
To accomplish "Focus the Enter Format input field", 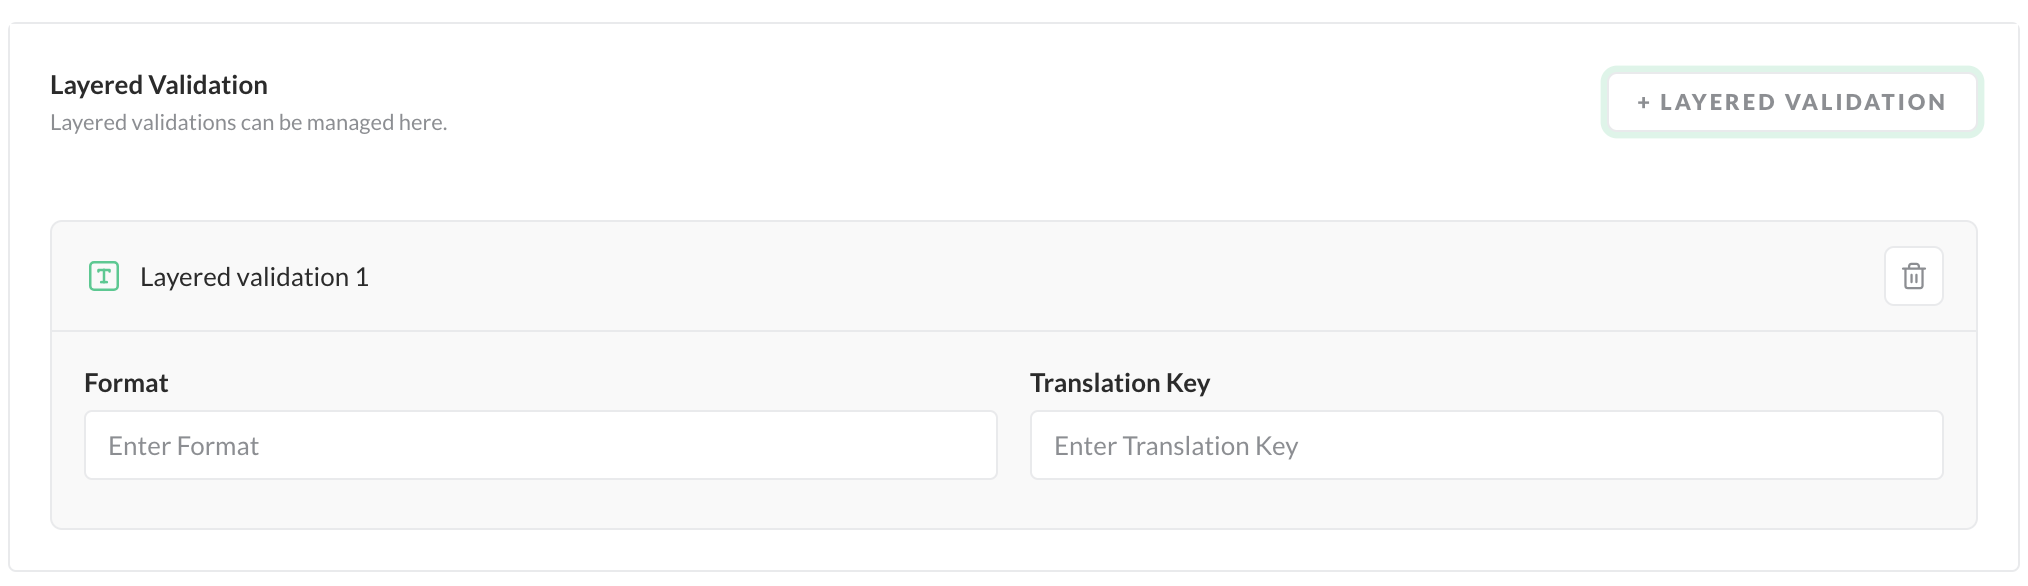I will click(x=540, y=445).
